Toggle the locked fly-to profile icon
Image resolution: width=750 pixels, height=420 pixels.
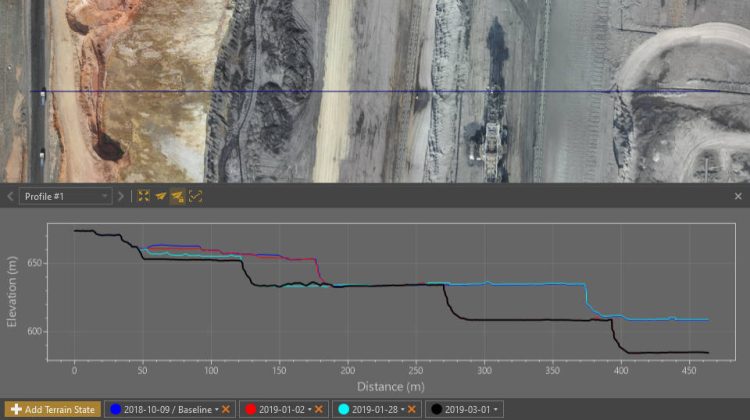pyautogui.click(x=177, y=196)
